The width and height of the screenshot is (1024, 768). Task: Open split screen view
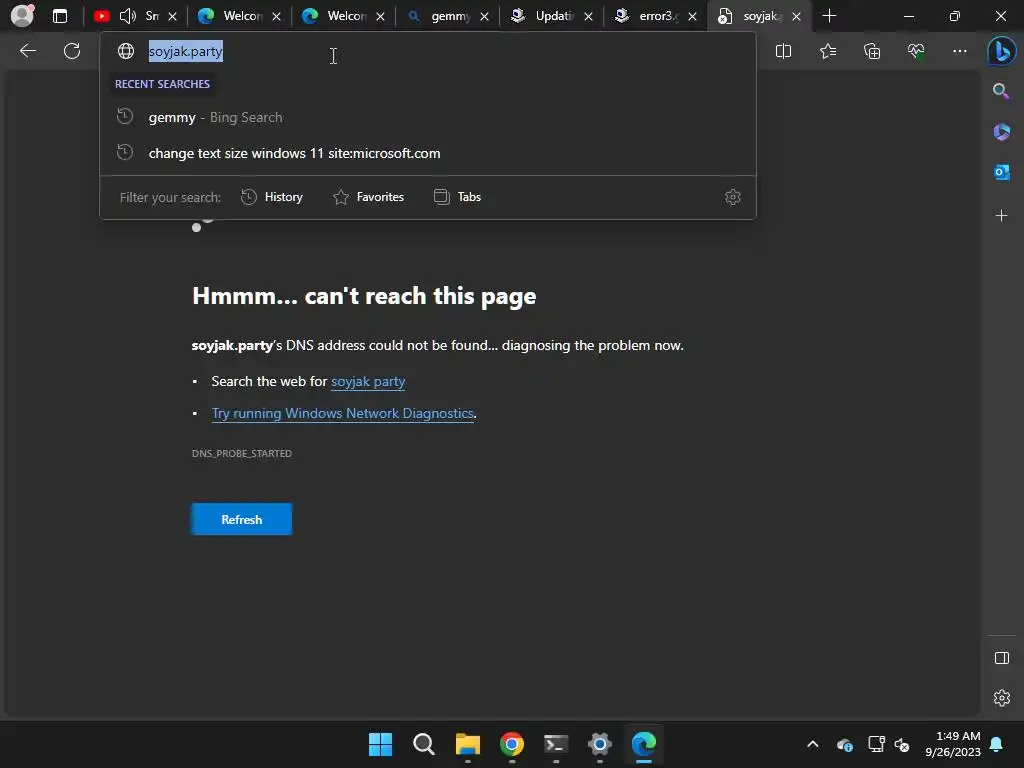pos(783,51)
